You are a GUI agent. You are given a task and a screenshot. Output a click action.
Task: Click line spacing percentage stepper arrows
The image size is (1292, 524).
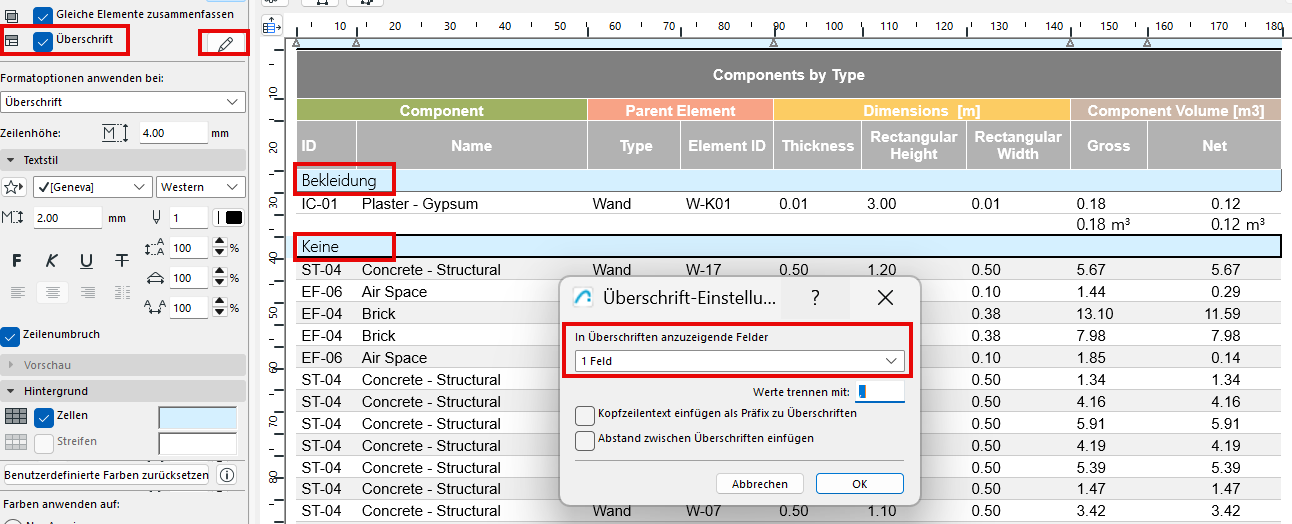tap(218, 247)
